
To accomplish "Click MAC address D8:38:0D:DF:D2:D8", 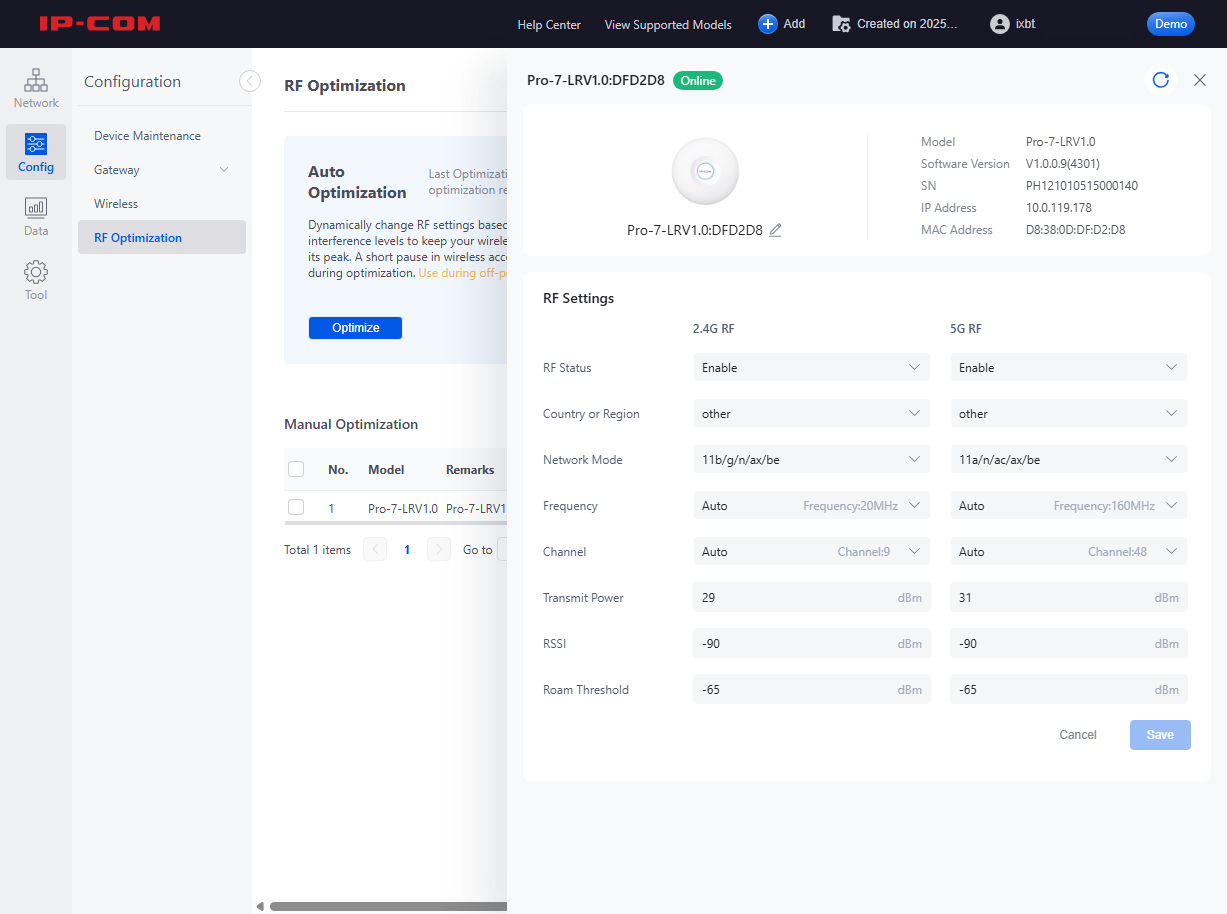I will pos(1076,230).
